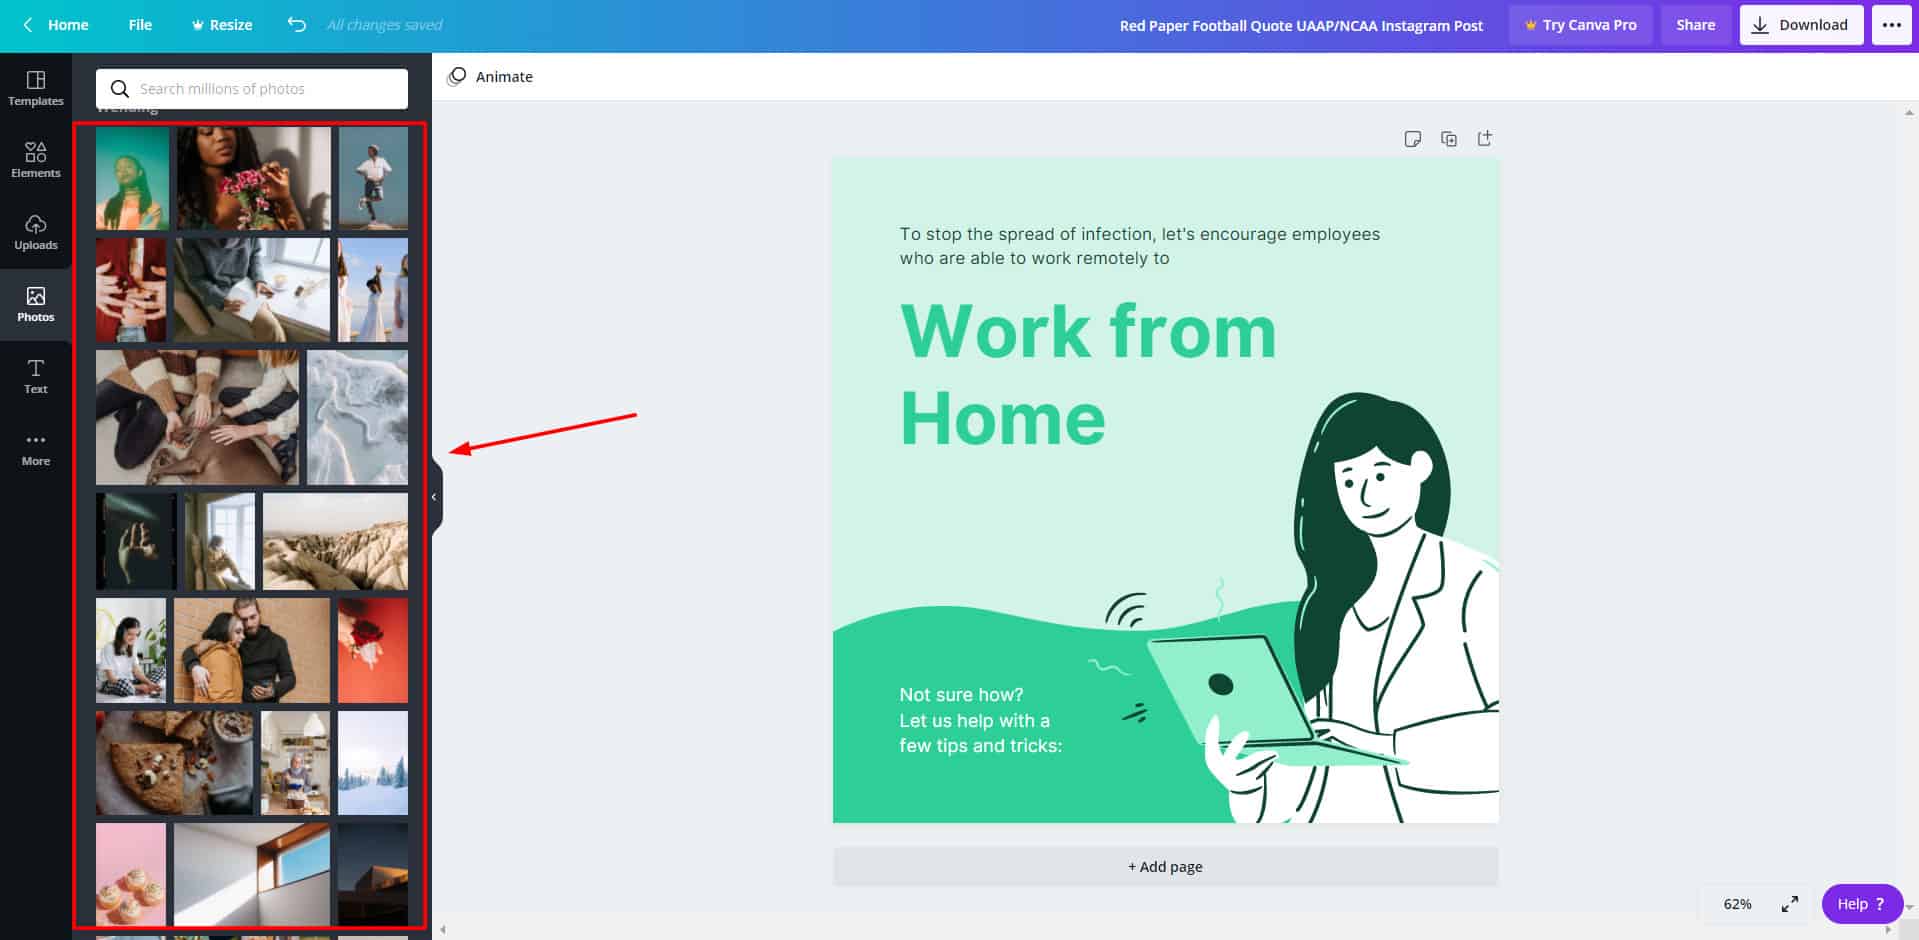Open the Text panel

[x=36, y=376]
